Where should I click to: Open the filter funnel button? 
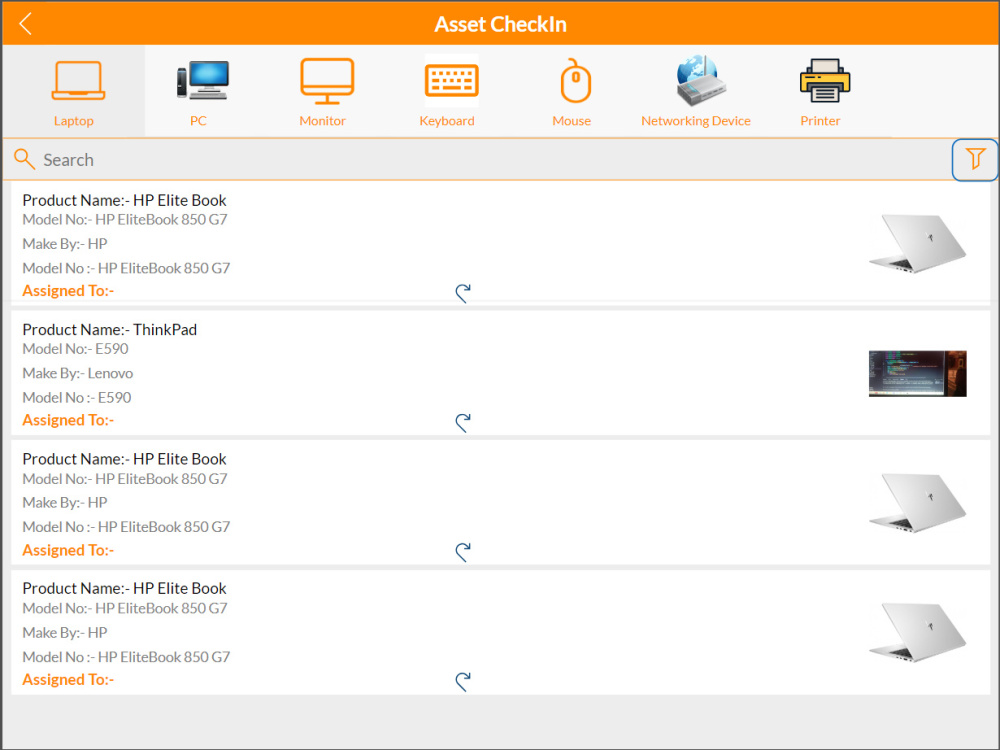(974, 159)
